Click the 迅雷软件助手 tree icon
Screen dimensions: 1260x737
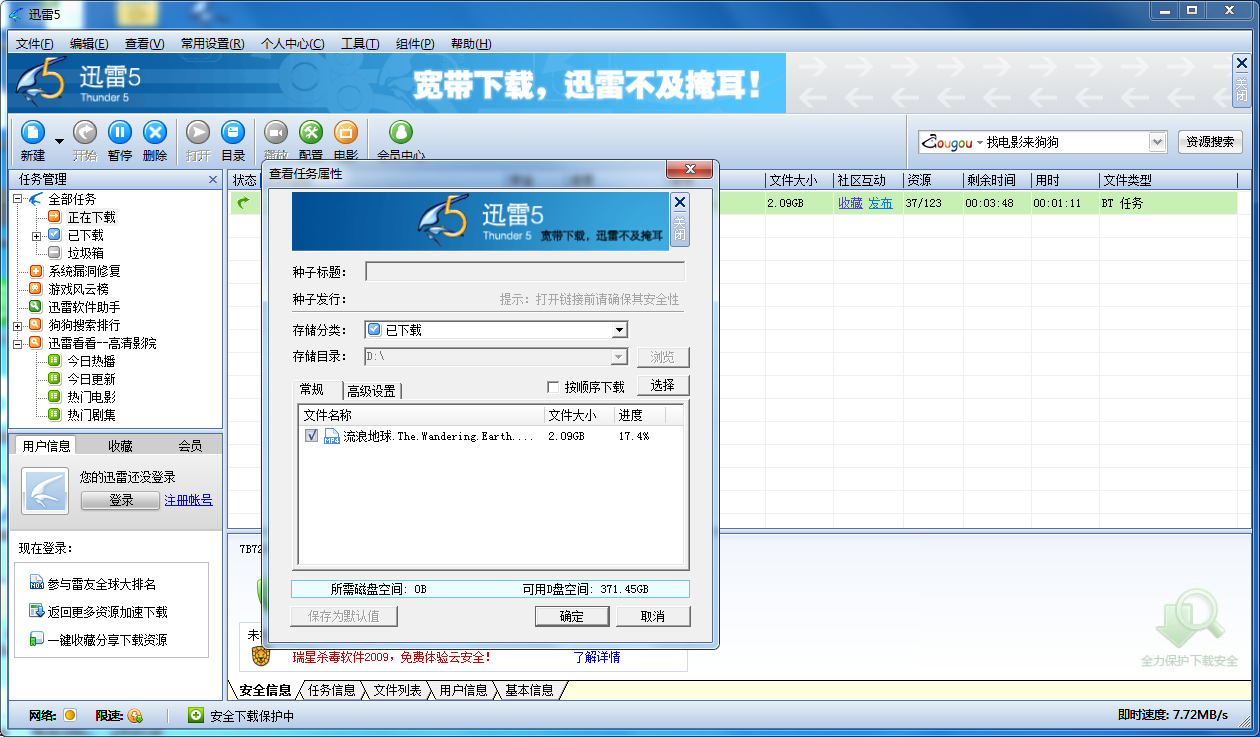tap(36, 307)
